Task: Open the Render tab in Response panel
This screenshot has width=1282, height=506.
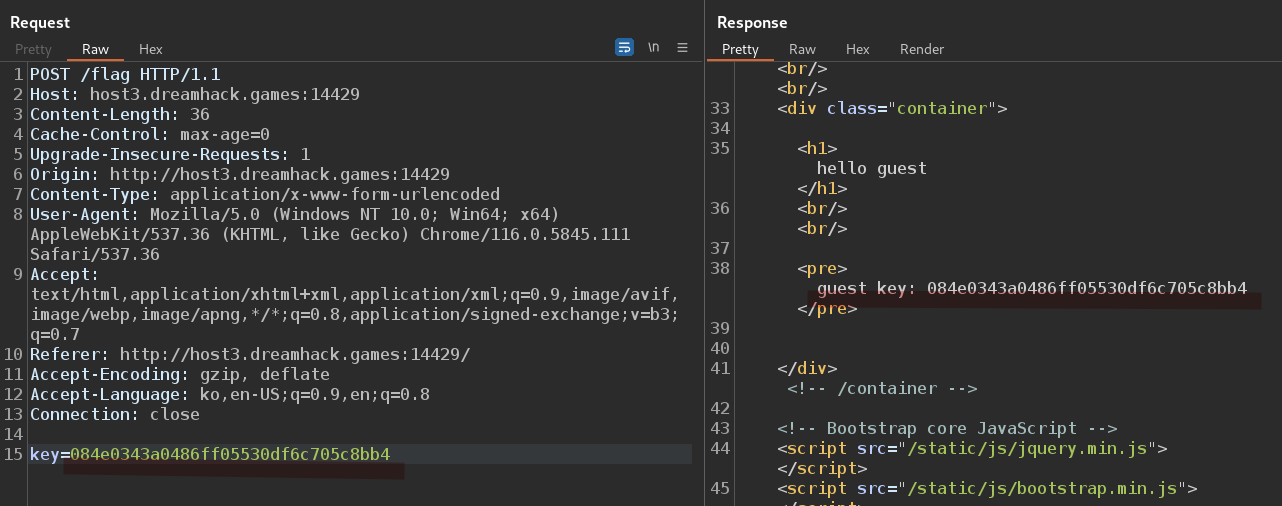Action: 922,49
